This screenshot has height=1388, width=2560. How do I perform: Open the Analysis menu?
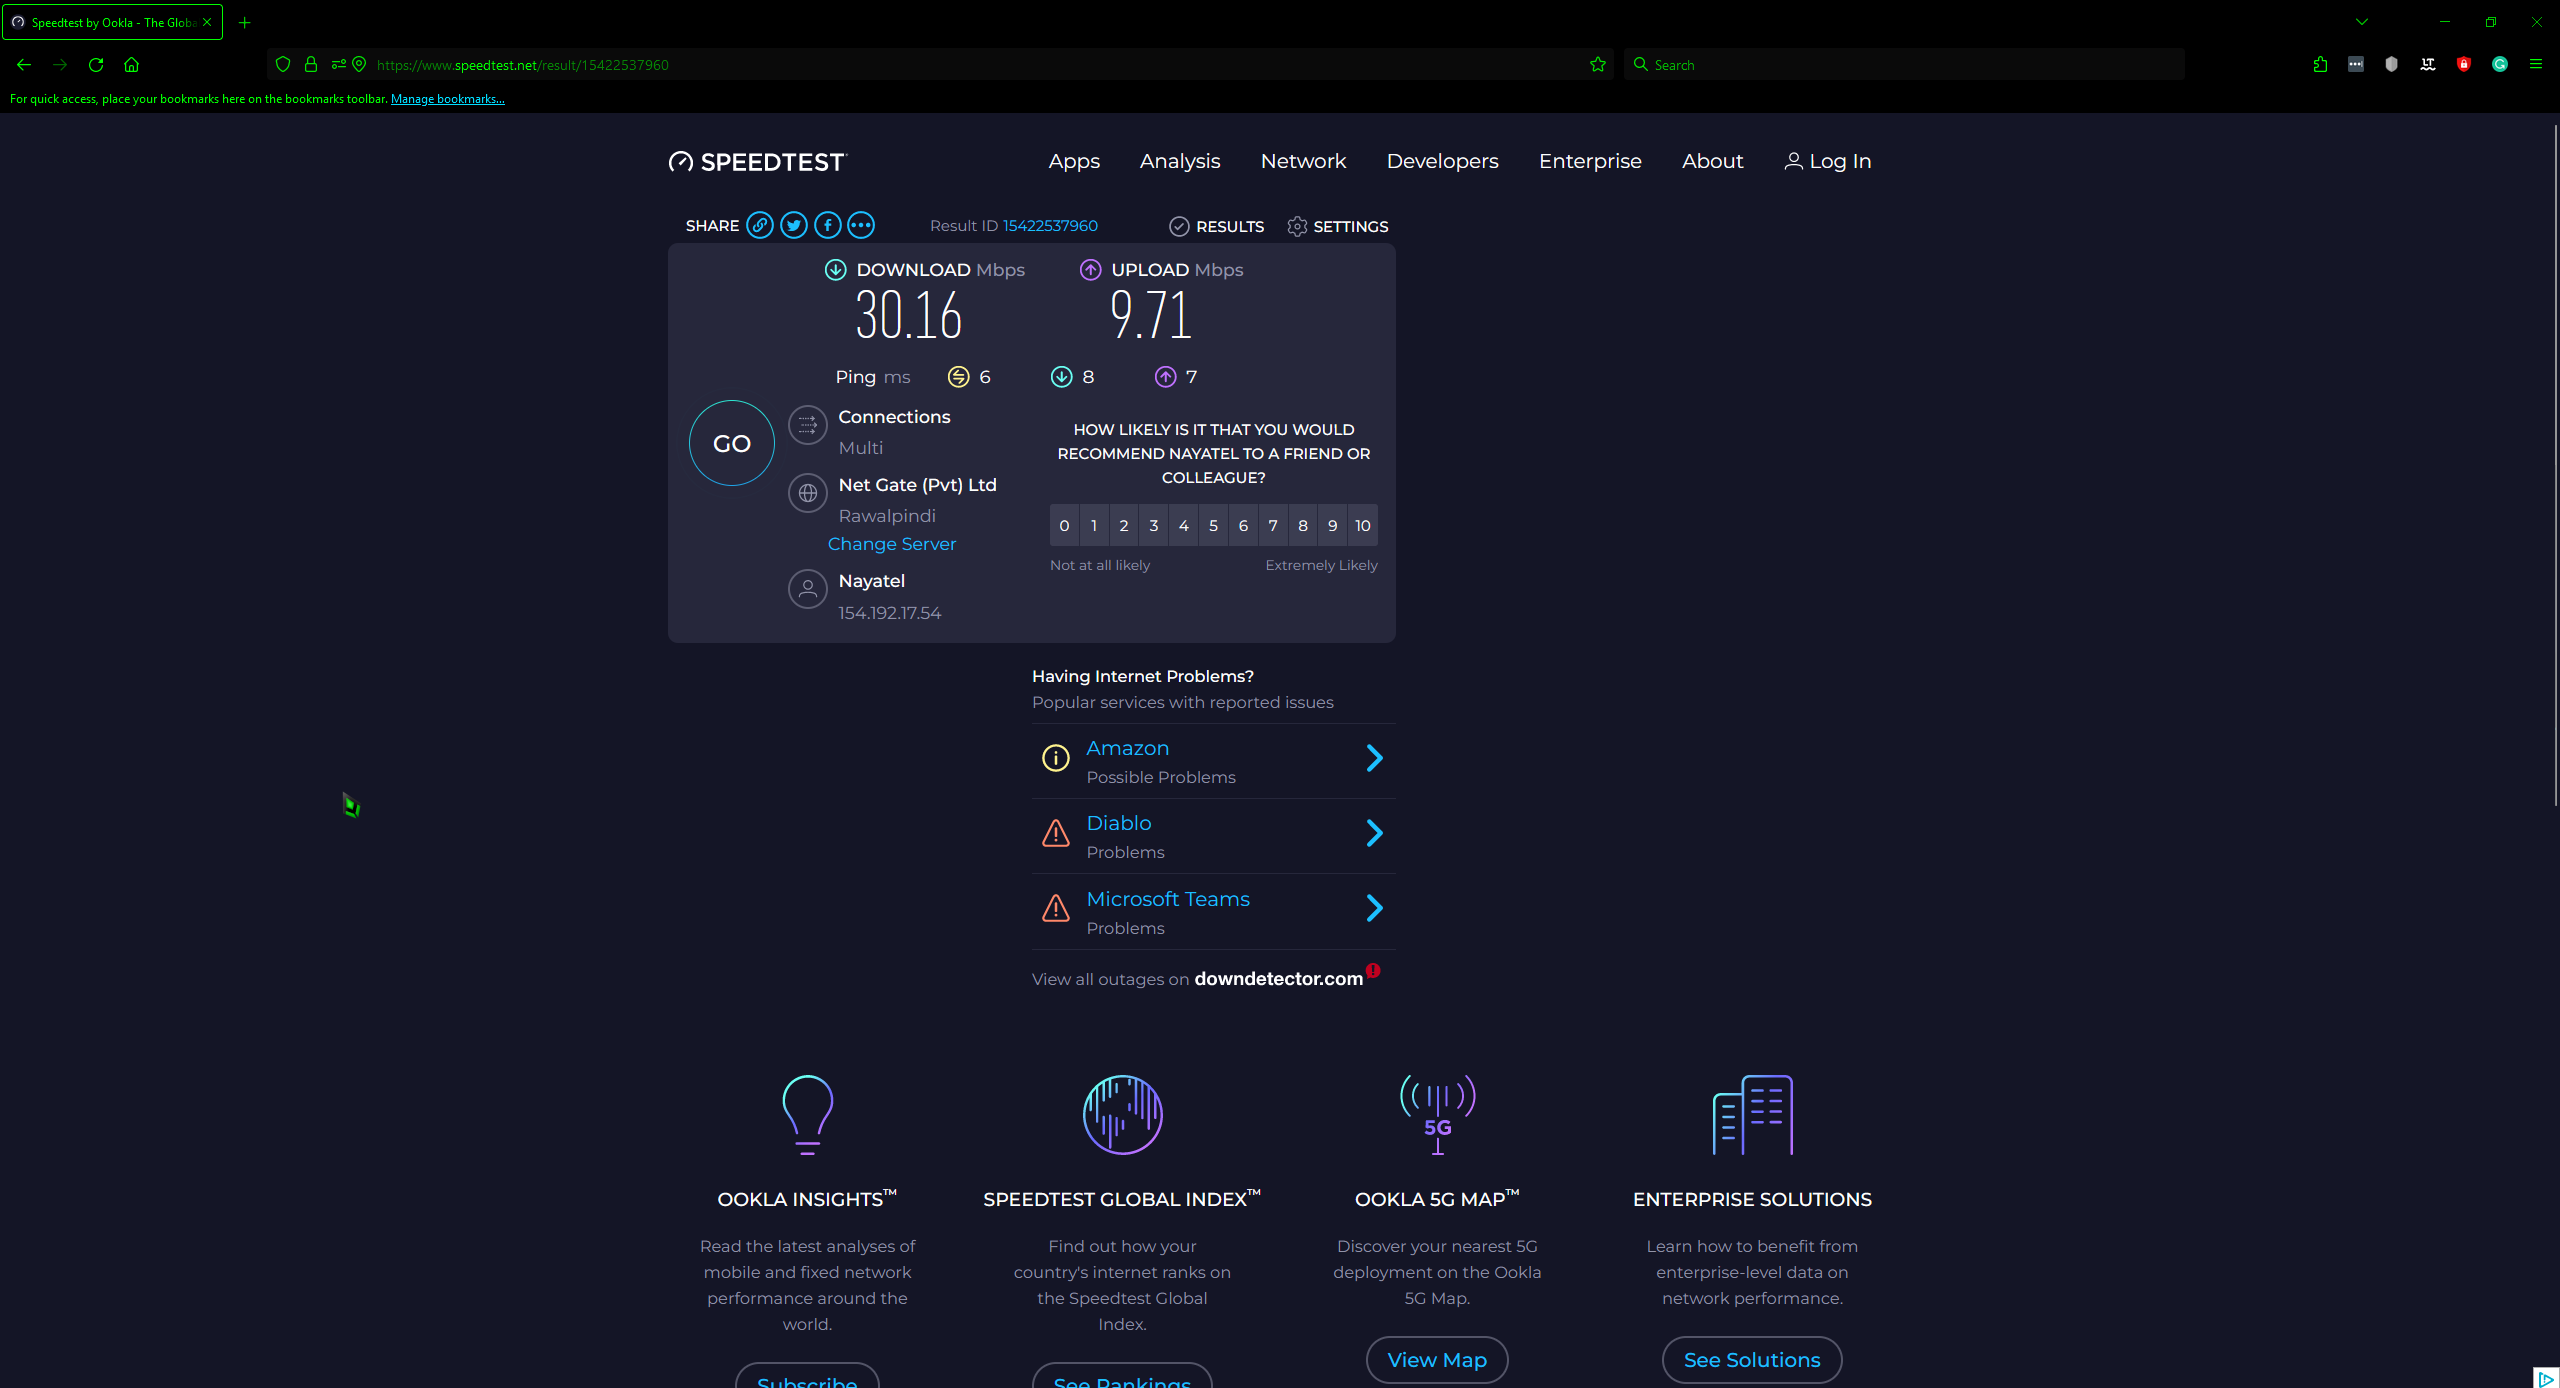1180,161
